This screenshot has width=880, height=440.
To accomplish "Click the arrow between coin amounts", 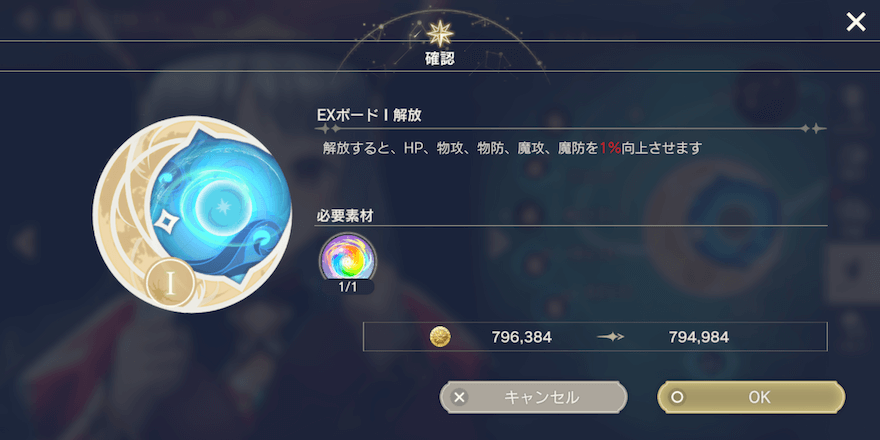I will [611, 337].
